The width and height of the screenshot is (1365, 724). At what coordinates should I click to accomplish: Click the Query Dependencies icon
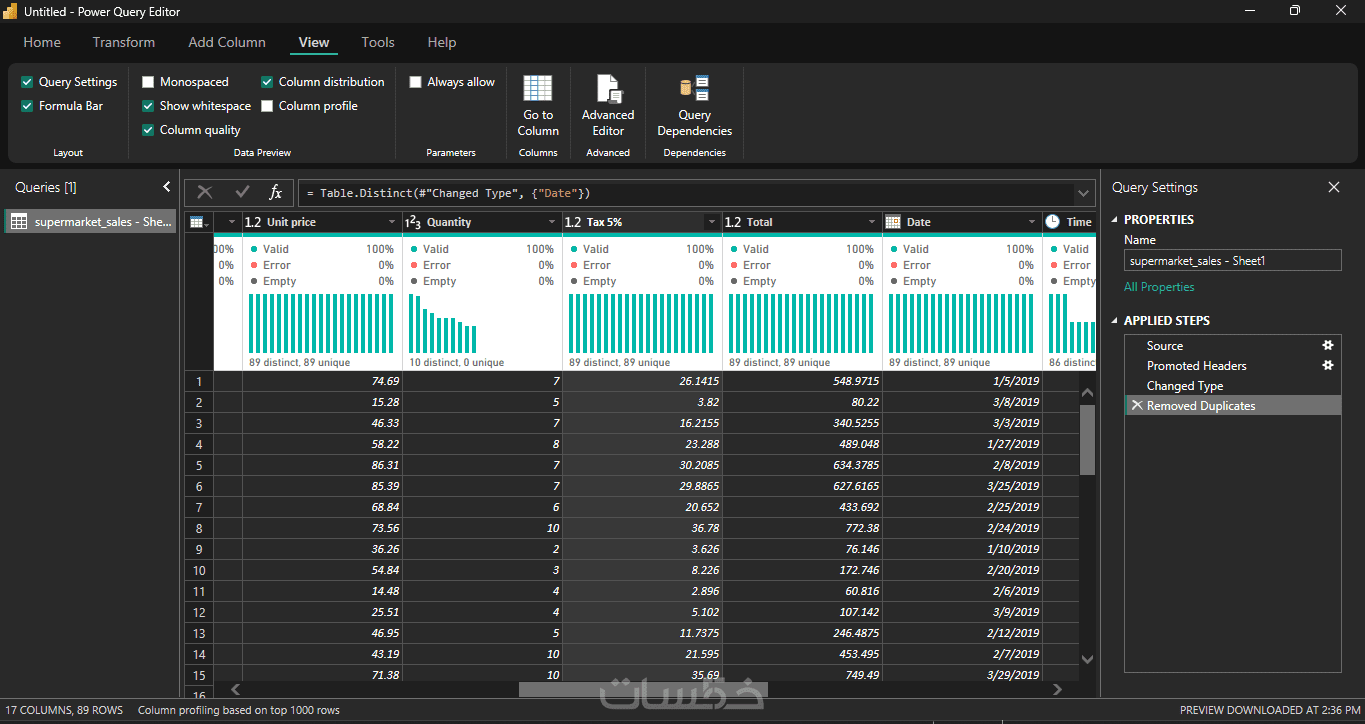coord(694,90)
